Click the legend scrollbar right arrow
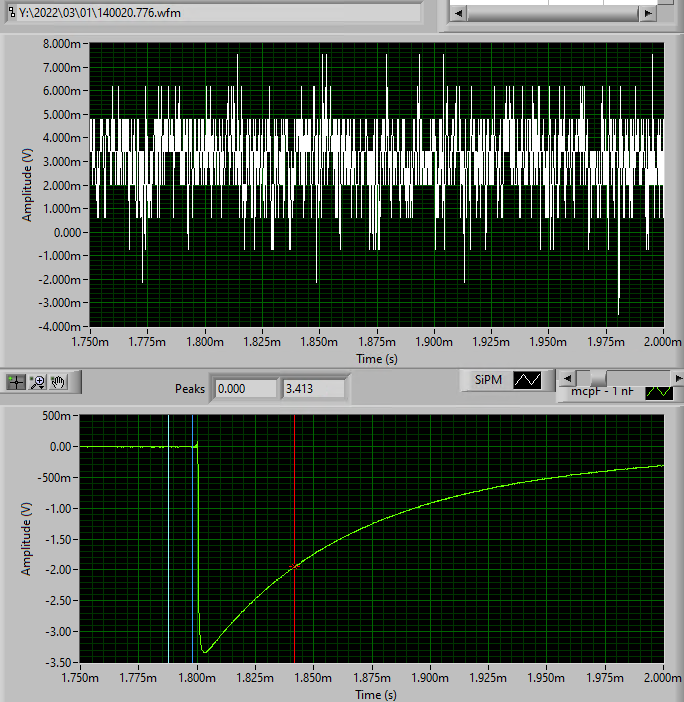Image resolution: width=684 pixels, height=702 pixels. point(678,378)
